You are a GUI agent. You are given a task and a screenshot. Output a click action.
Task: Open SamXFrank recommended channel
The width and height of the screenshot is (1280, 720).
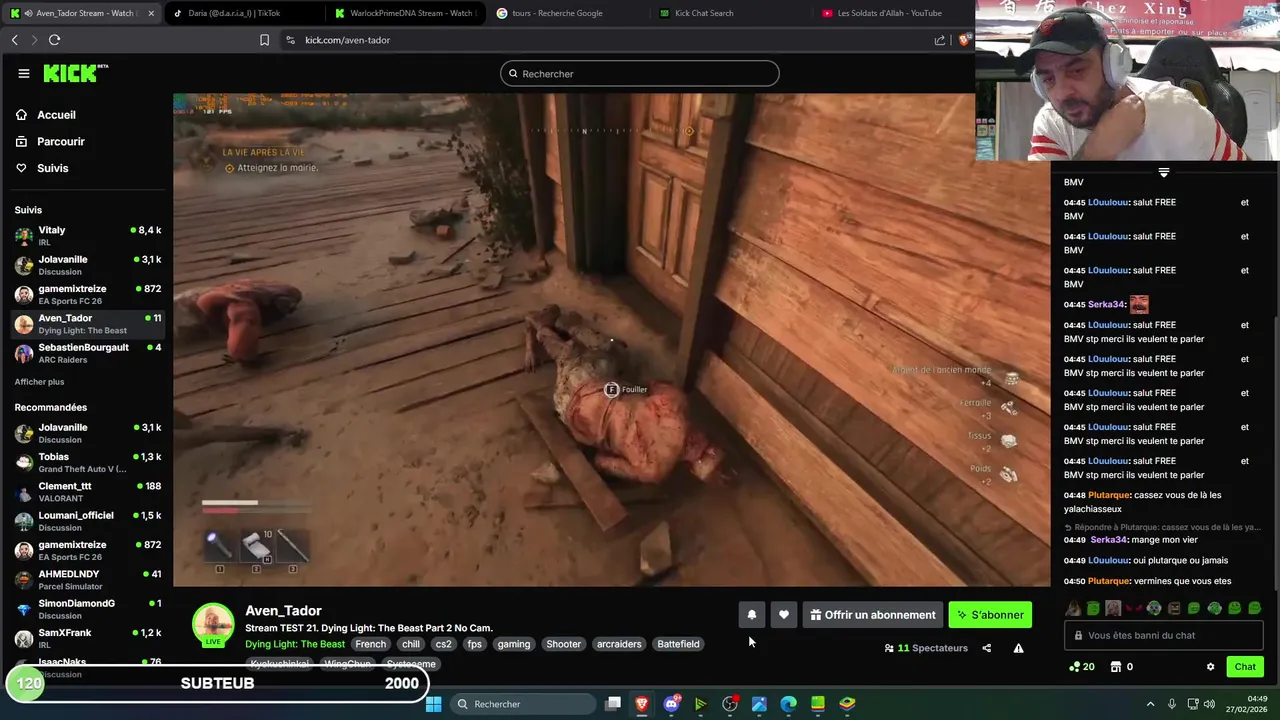[x=87, y=638]
